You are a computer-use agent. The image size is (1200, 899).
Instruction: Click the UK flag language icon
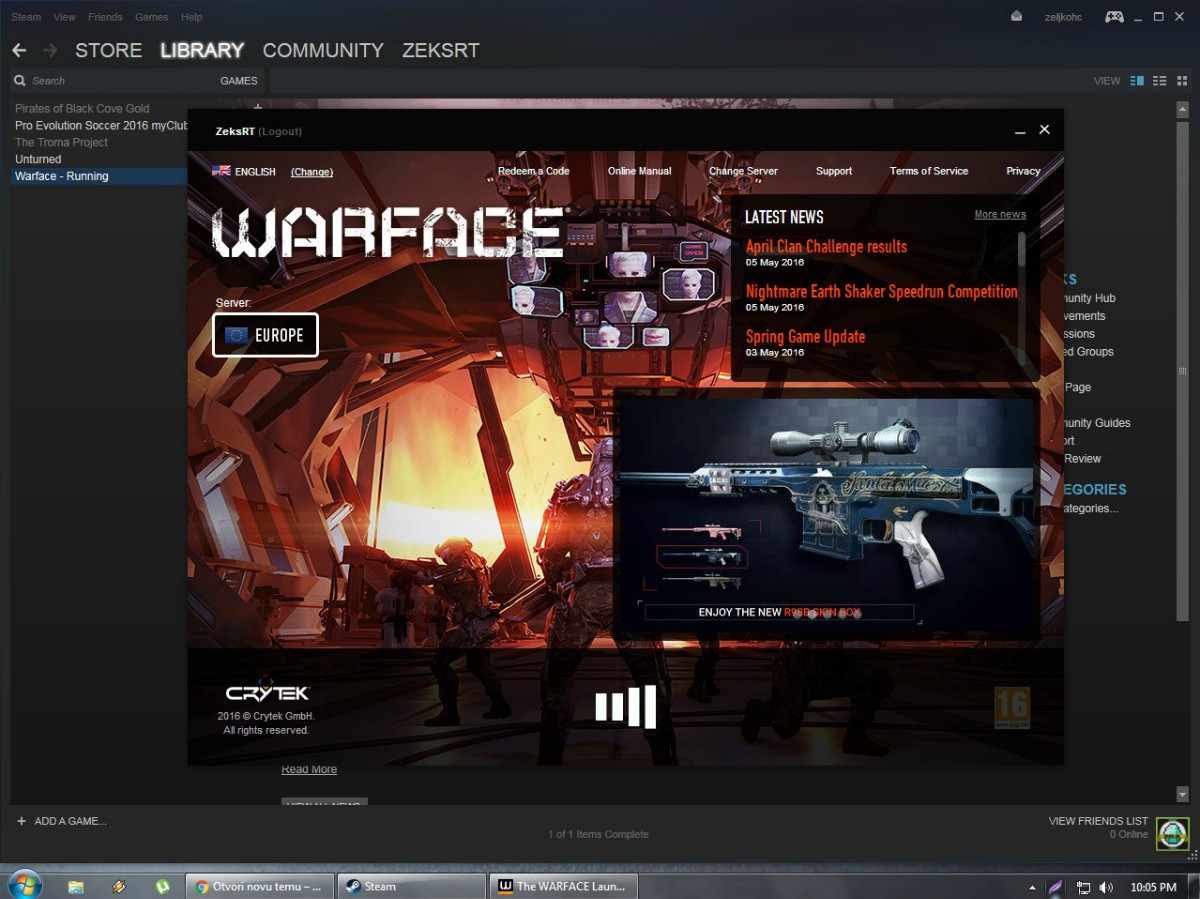(221, 171)
